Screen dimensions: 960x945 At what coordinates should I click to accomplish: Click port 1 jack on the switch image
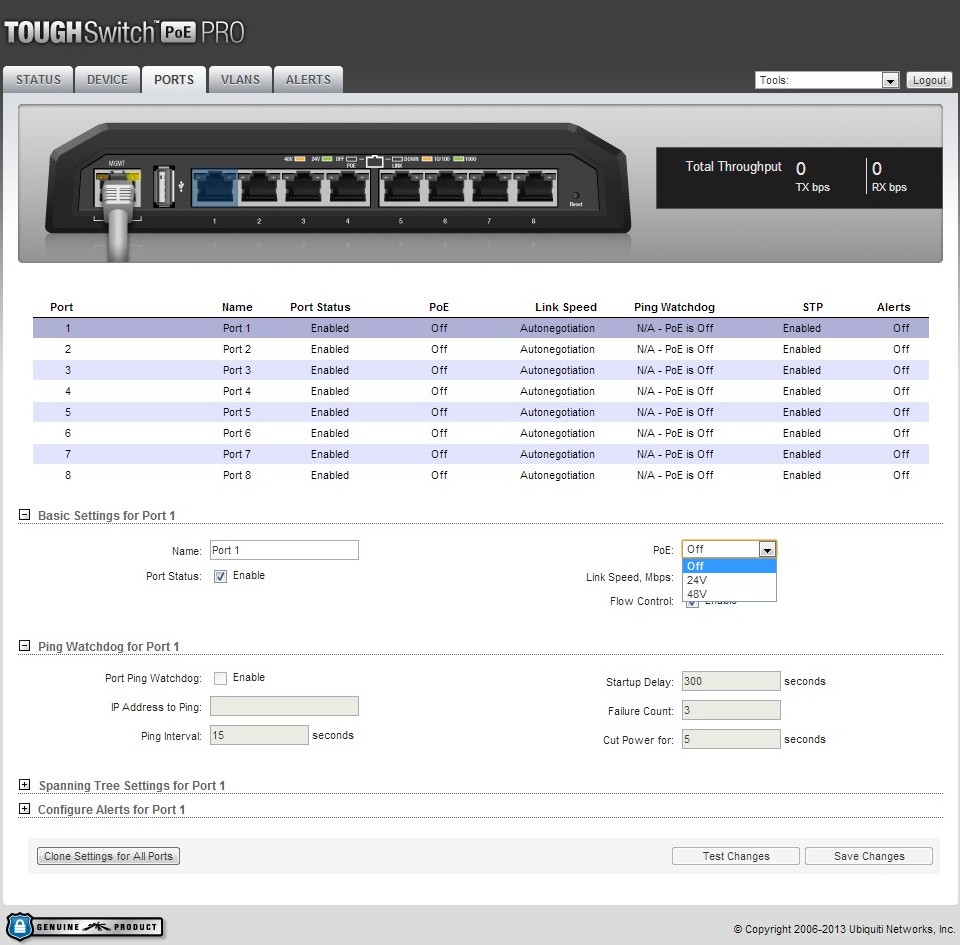point(215,187)
